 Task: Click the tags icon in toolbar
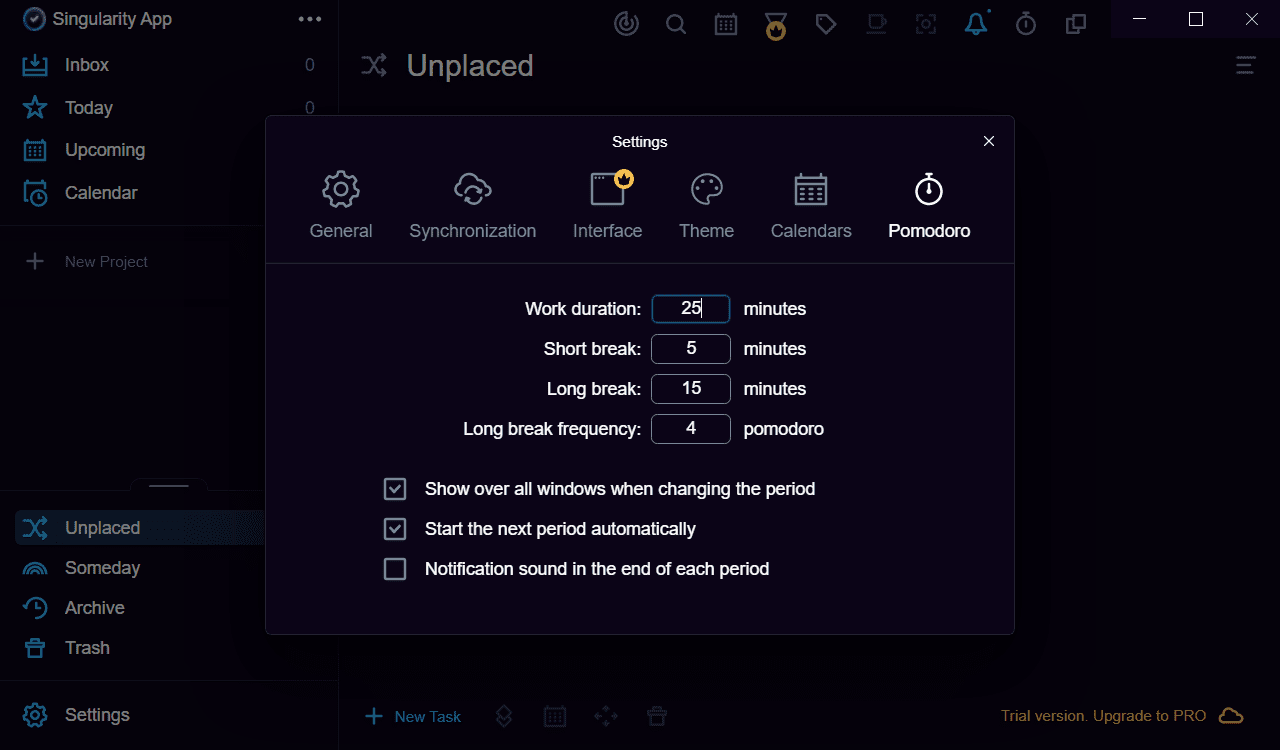pos(826,24)
